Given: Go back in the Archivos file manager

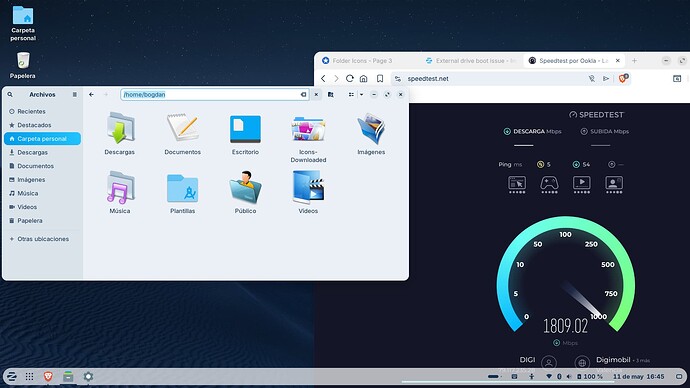Looking at the screenshot, I should tap(91, 95).
